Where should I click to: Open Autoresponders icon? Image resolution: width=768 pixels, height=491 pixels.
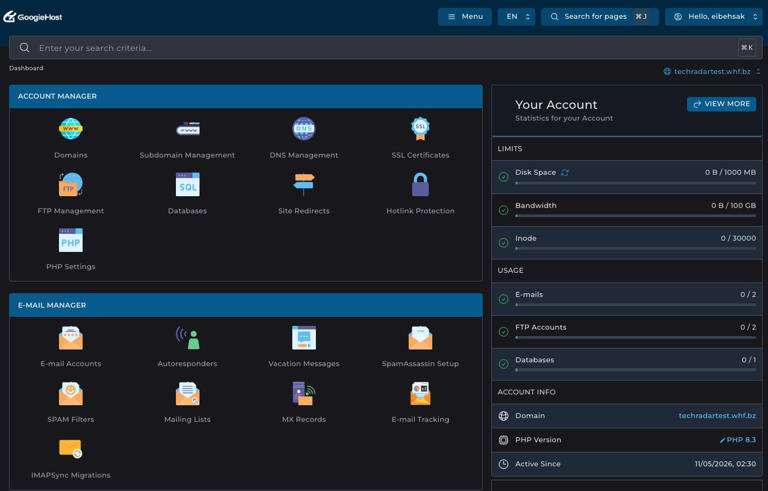(x=188, y=338)
